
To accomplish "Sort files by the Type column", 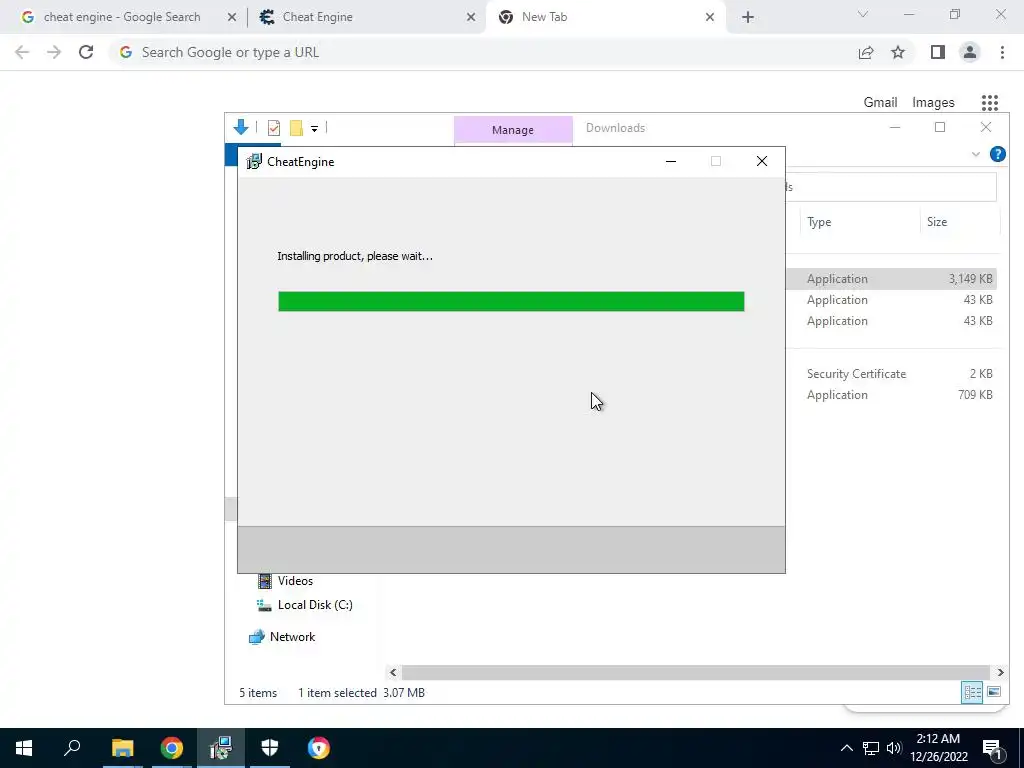I will (x=858, y=222).
